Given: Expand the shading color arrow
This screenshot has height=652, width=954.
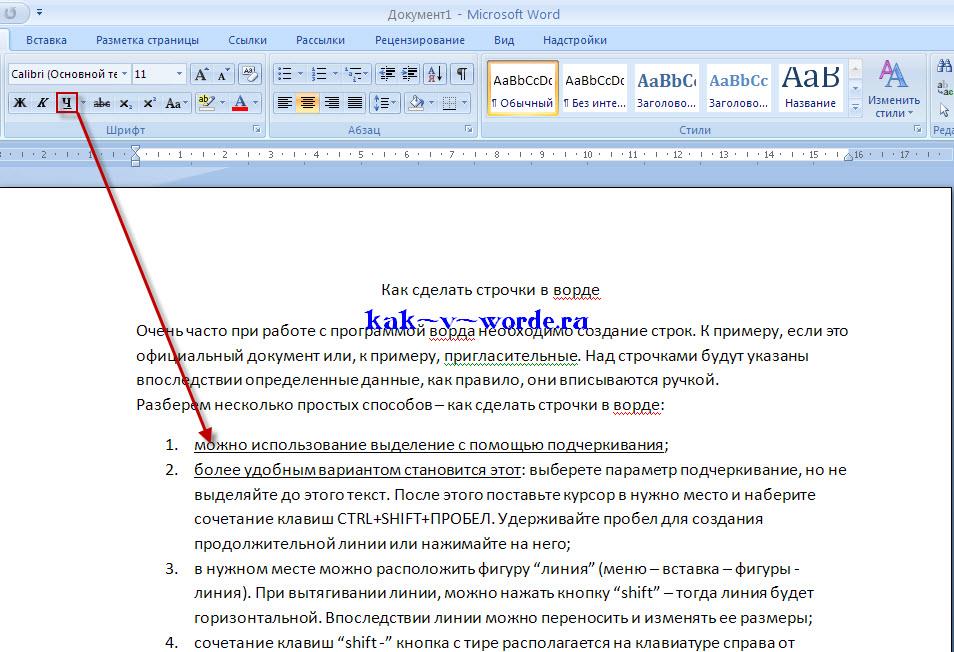Looking at the screenshot, I should click(x=431, y=103).
